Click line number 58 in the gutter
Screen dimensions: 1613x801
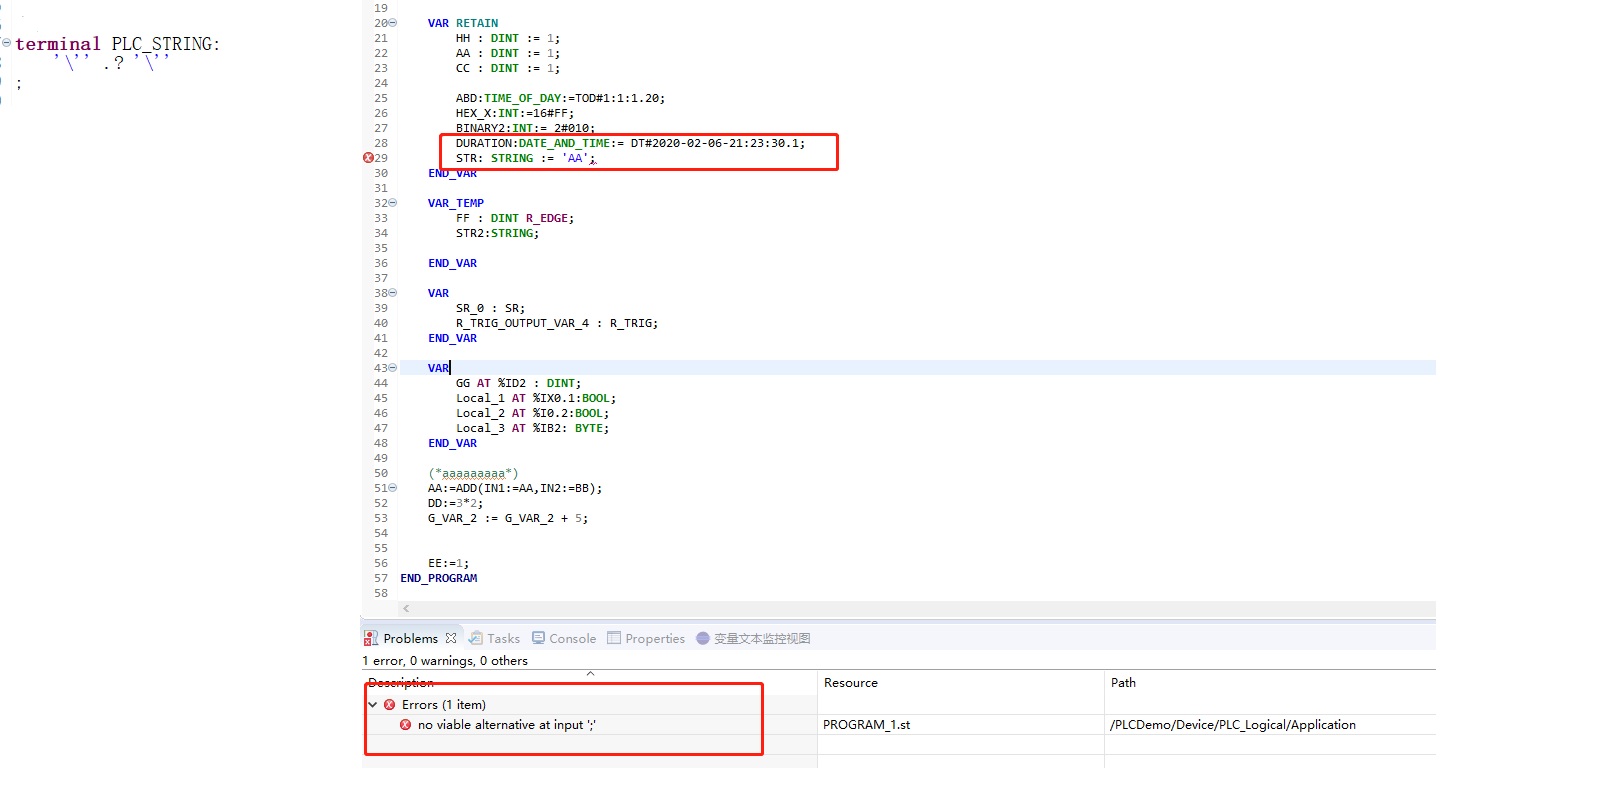point(381,593)
